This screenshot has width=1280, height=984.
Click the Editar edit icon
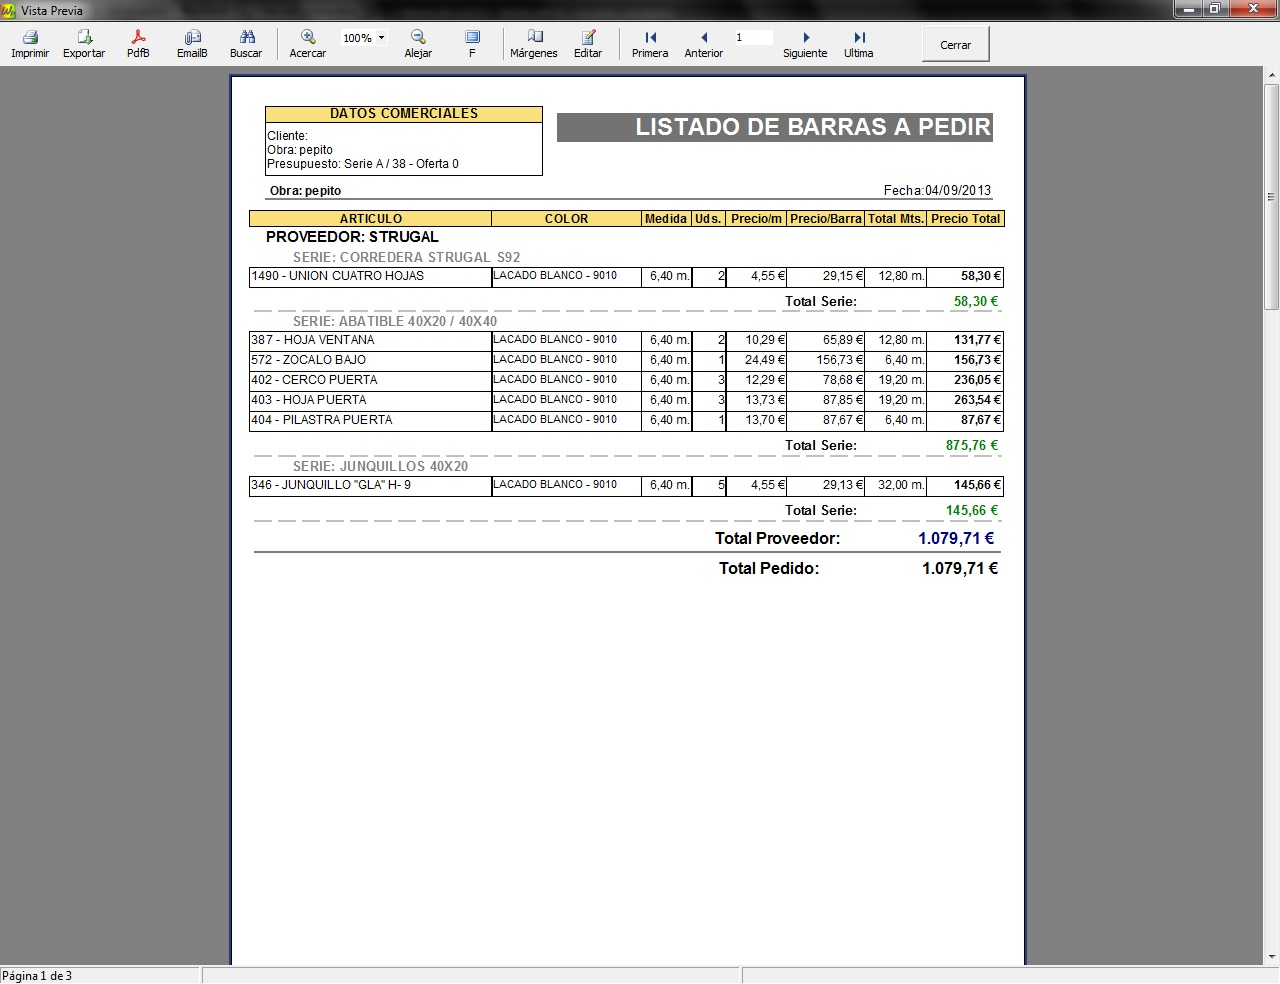pos(588,37)
